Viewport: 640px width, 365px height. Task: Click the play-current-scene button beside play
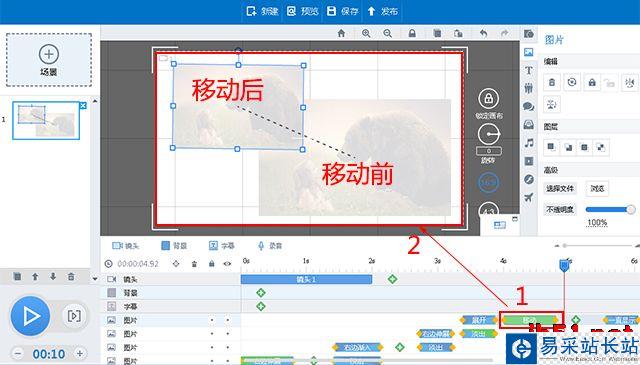pyautogui.click(x=74, y=316)
